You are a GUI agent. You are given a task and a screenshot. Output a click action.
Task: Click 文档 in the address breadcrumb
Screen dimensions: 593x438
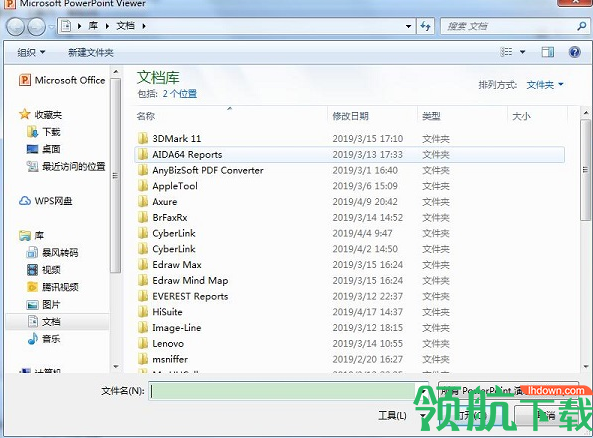click(125, 26)
